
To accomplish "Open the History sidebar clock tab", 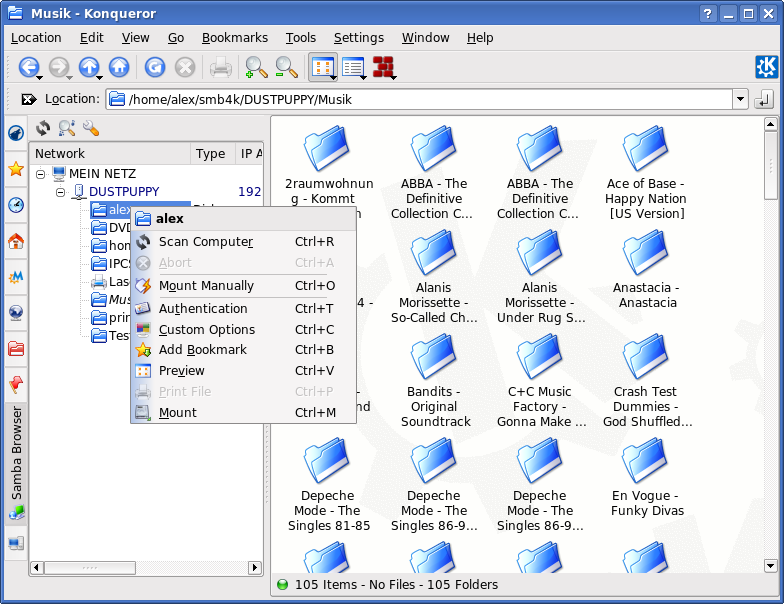I will point(16,205).
